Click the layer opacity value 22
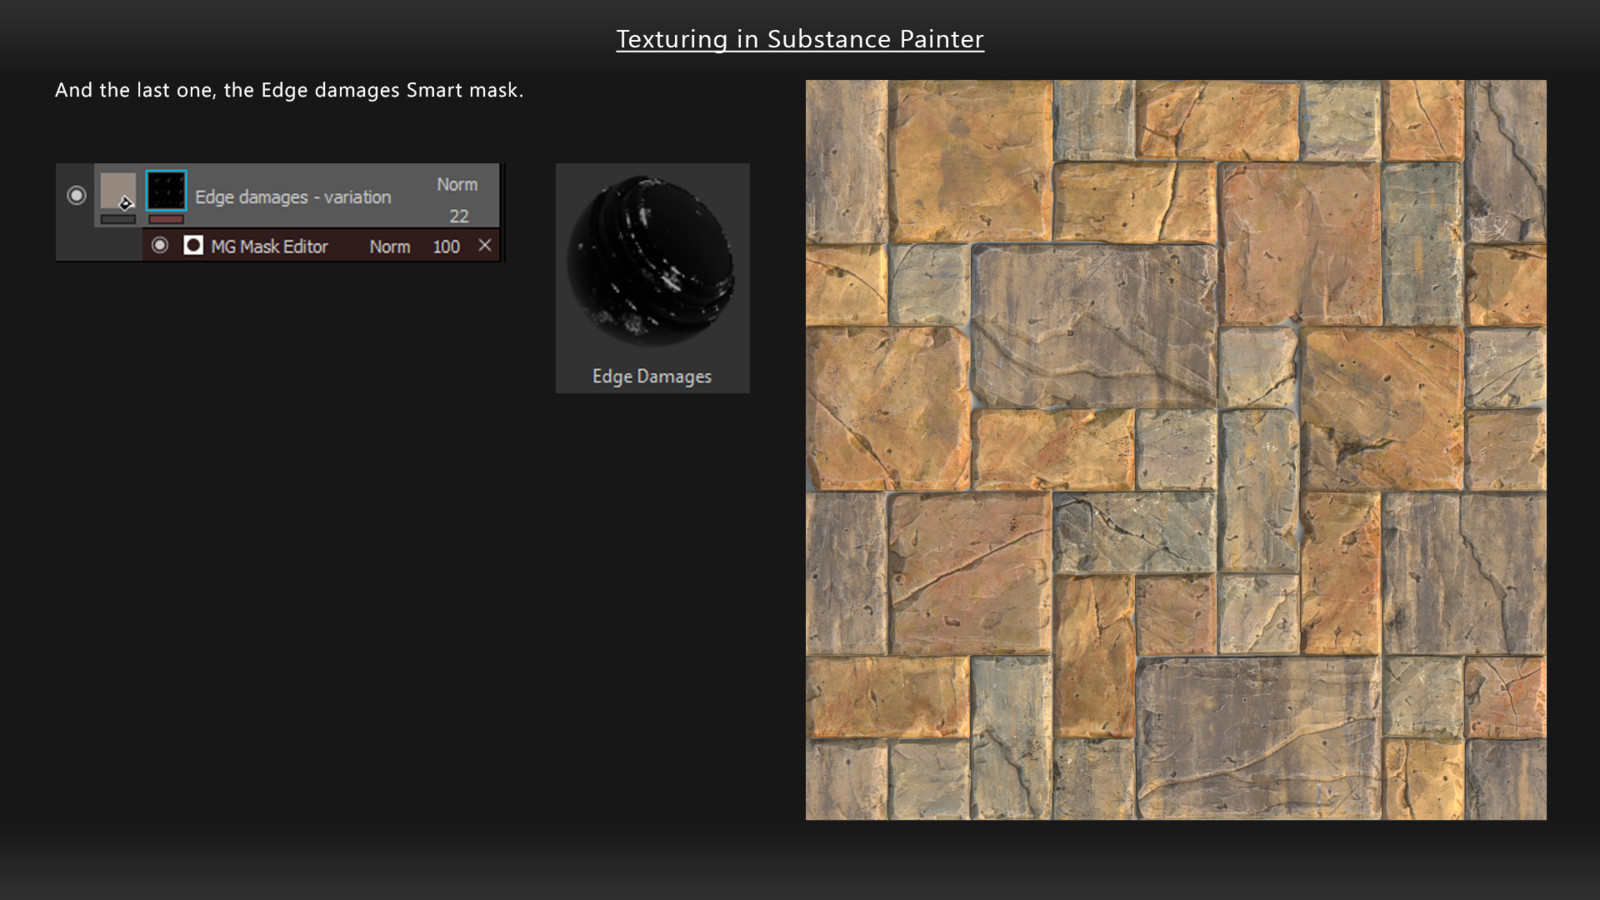 (459, 216)
